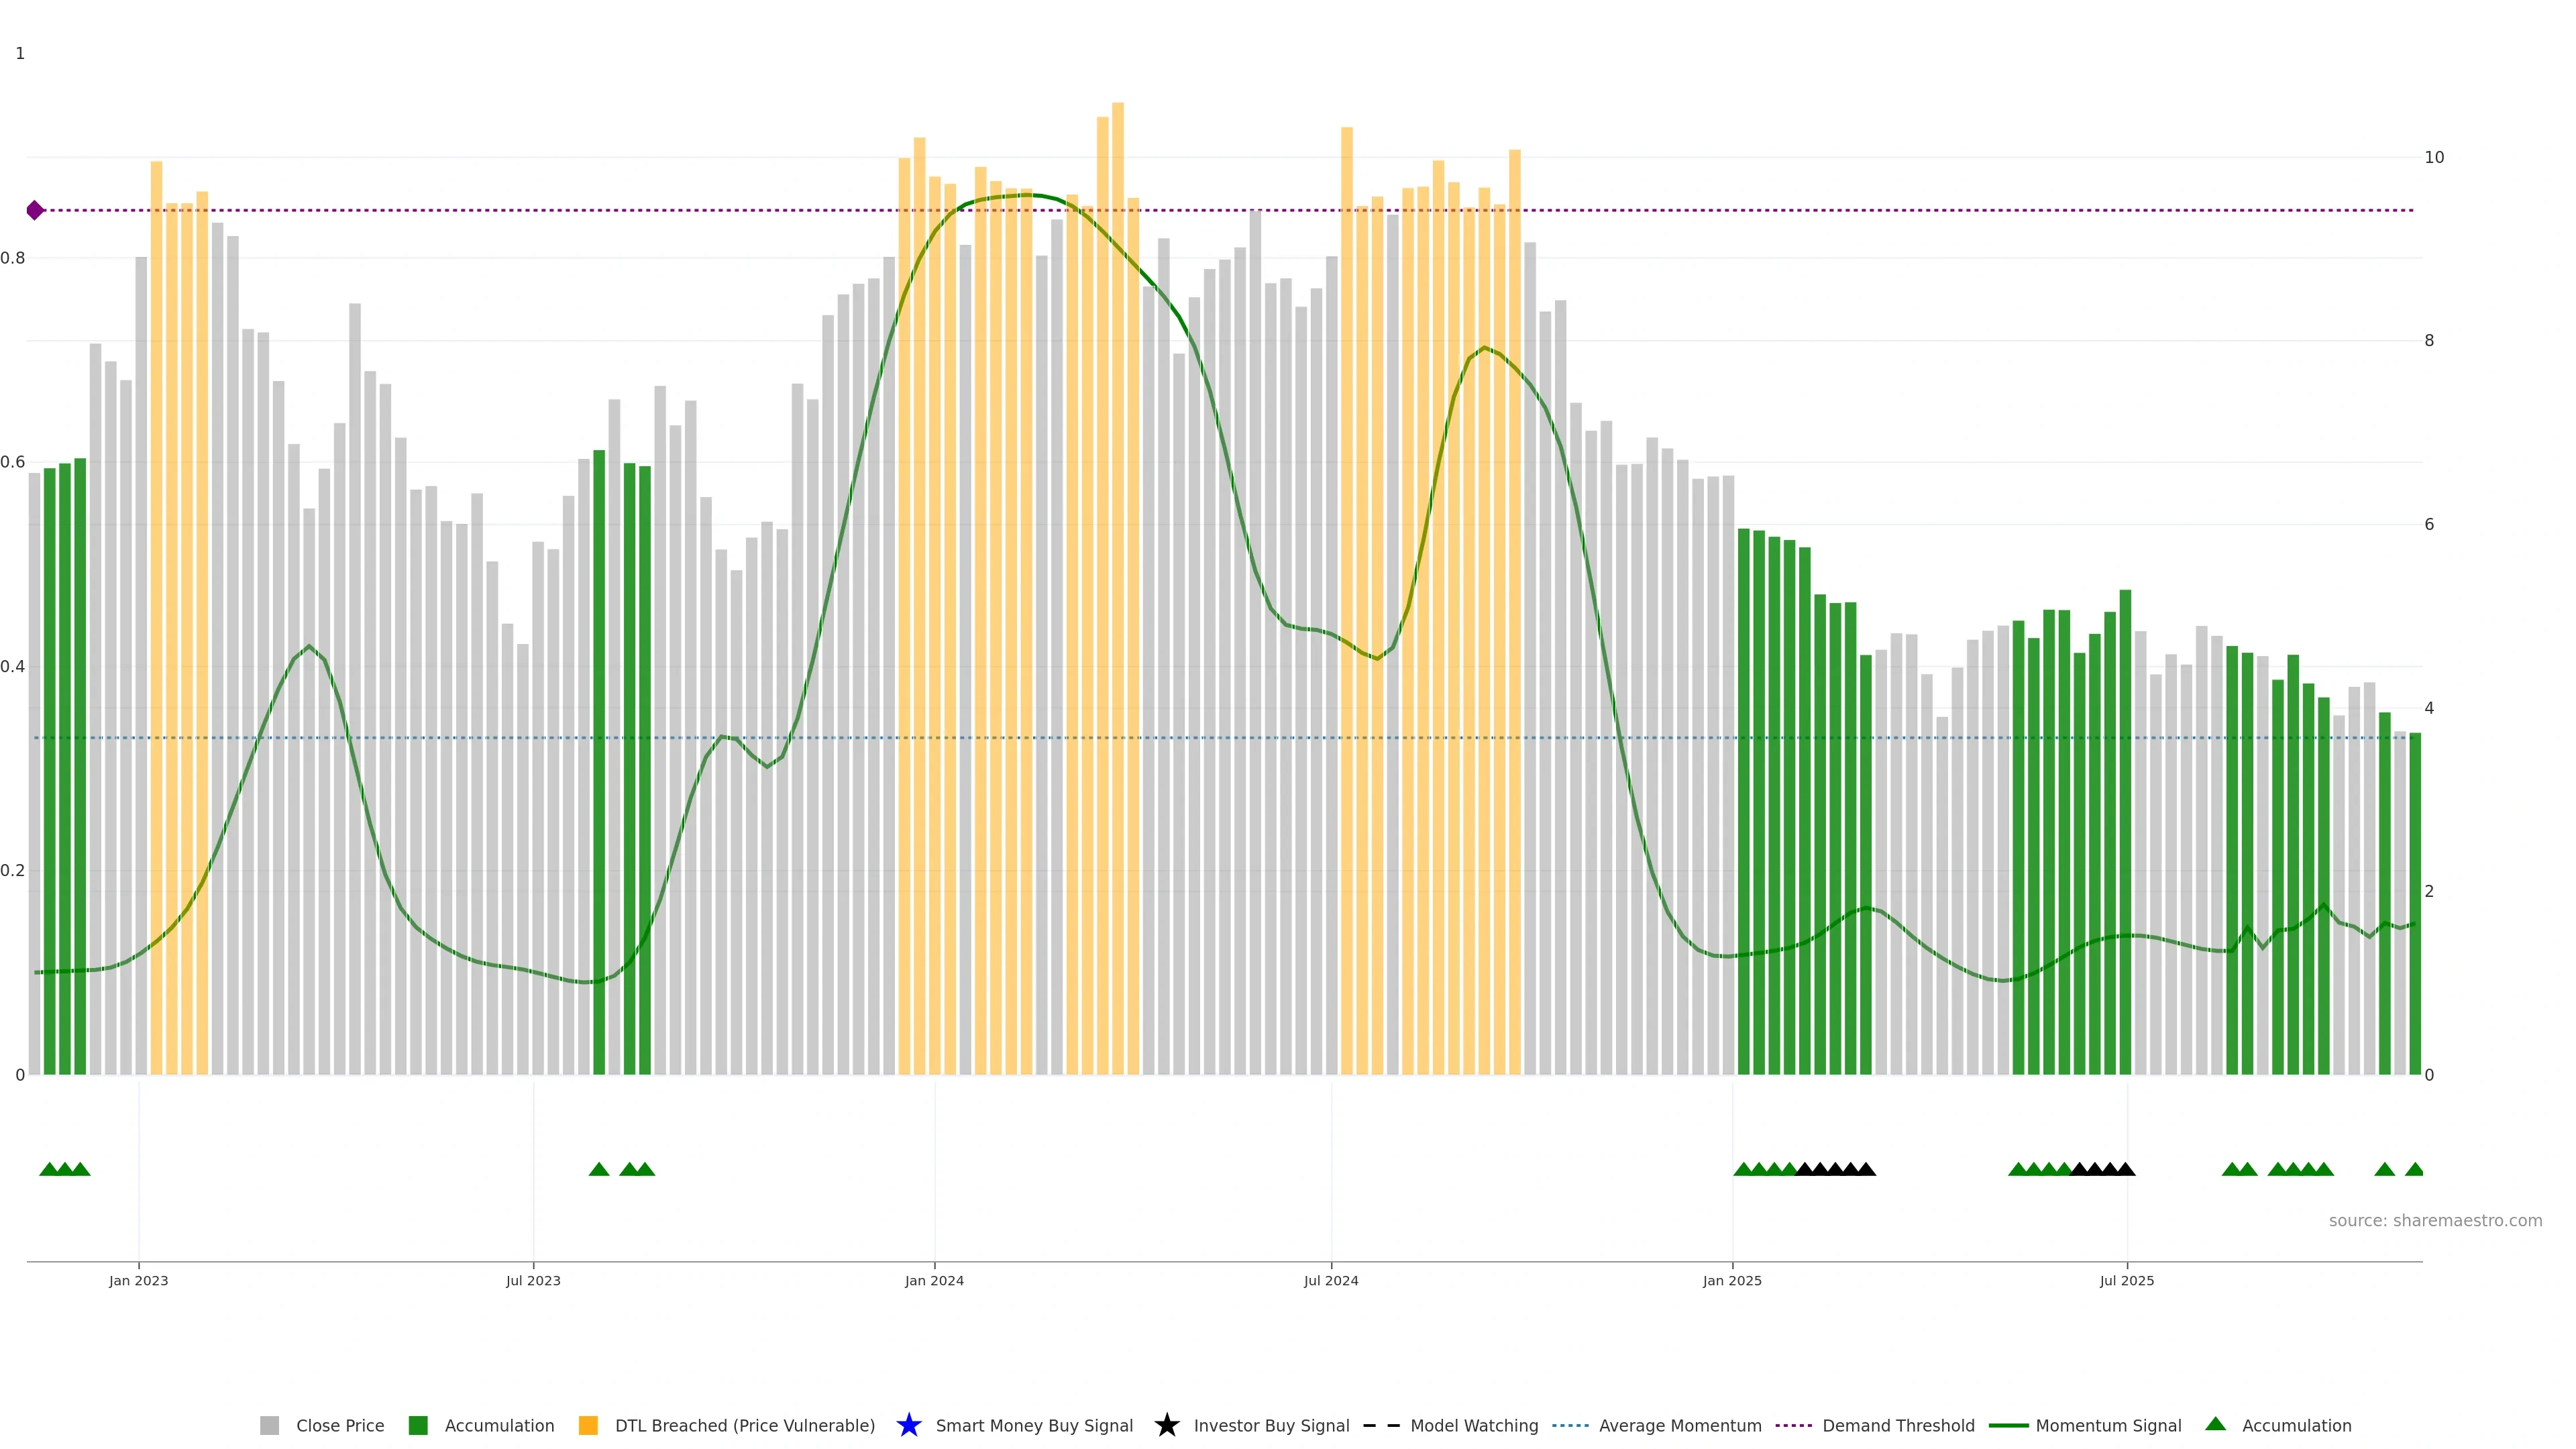Click the dashed Model Watching legend line icon
2576x1449 pixels.
coord(1381,1425)
